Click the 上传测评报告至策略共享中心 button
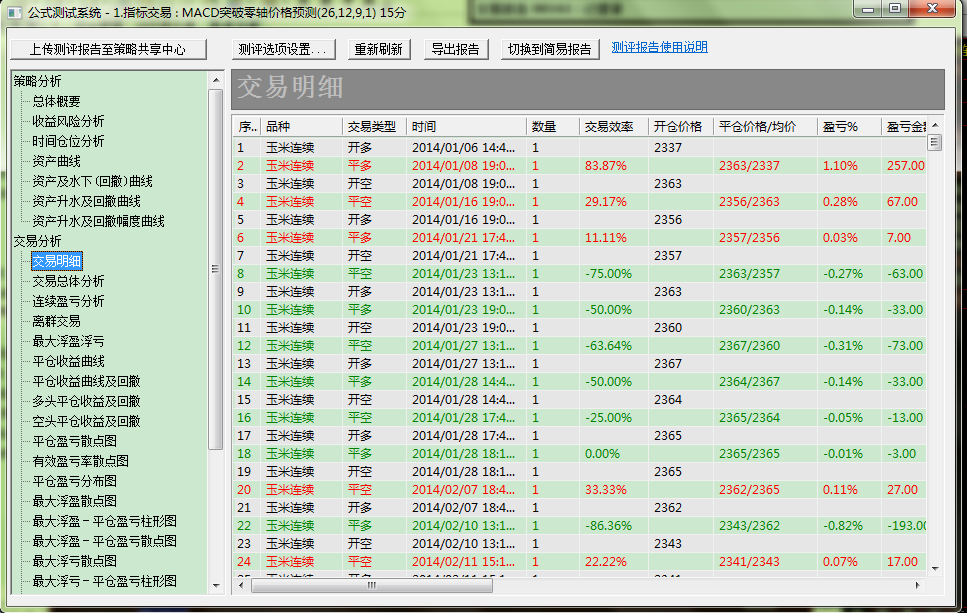Image resolution: width=967 pixels, height=613 pixels. (107, 49)
